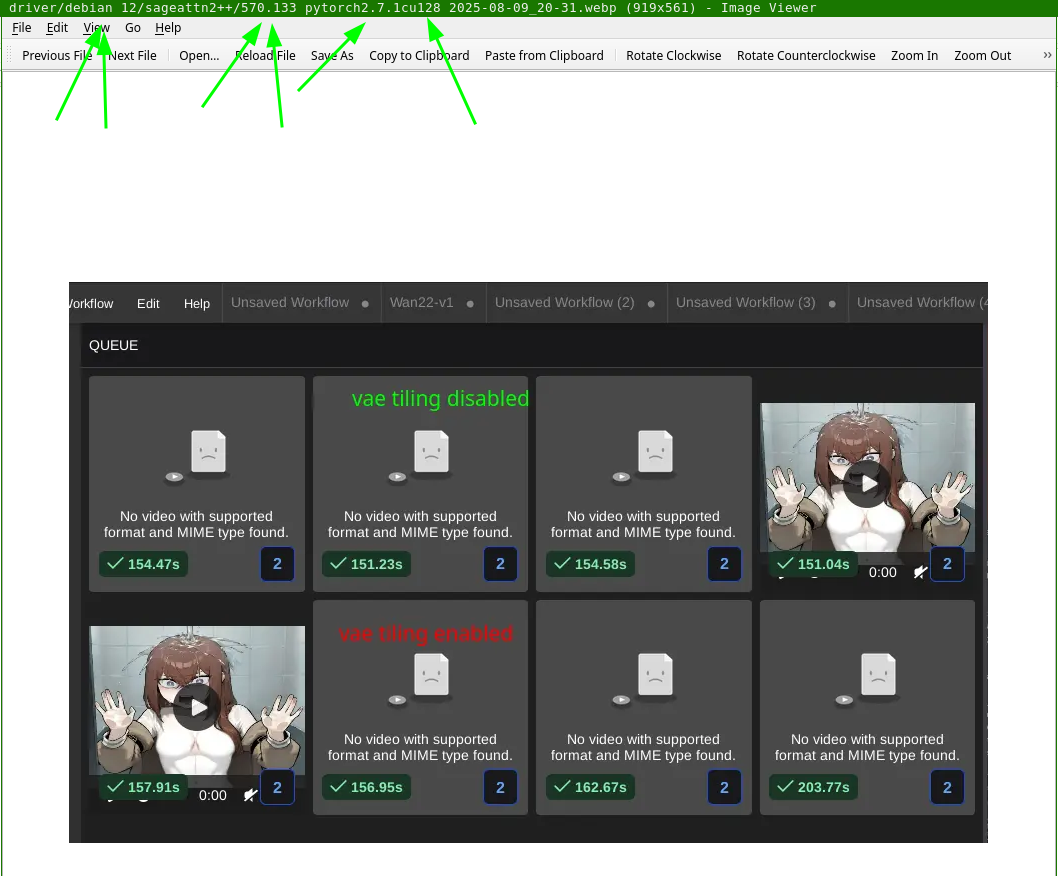Click the 154.58s duration badge
Image resolution: width=1058 pixels, height=876 pixels.
coord(590,564)
